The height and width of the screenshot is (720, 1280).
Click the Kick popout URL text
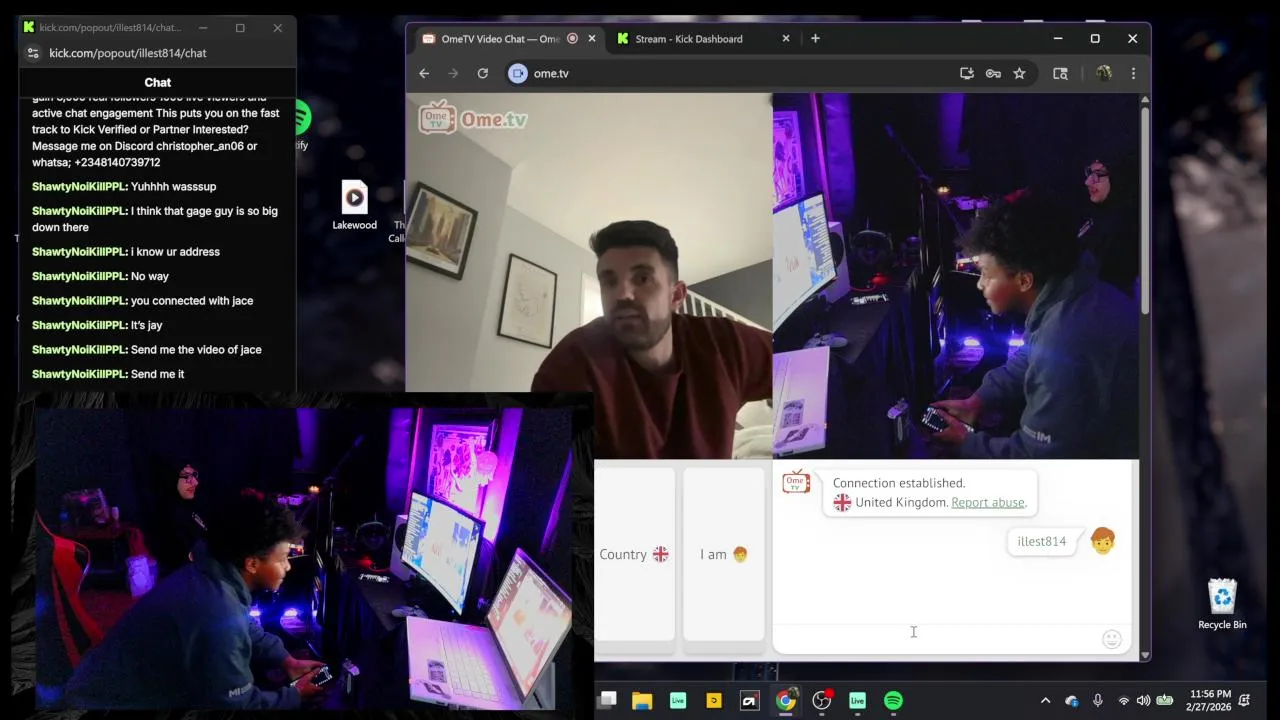click(x=128, y=53)
